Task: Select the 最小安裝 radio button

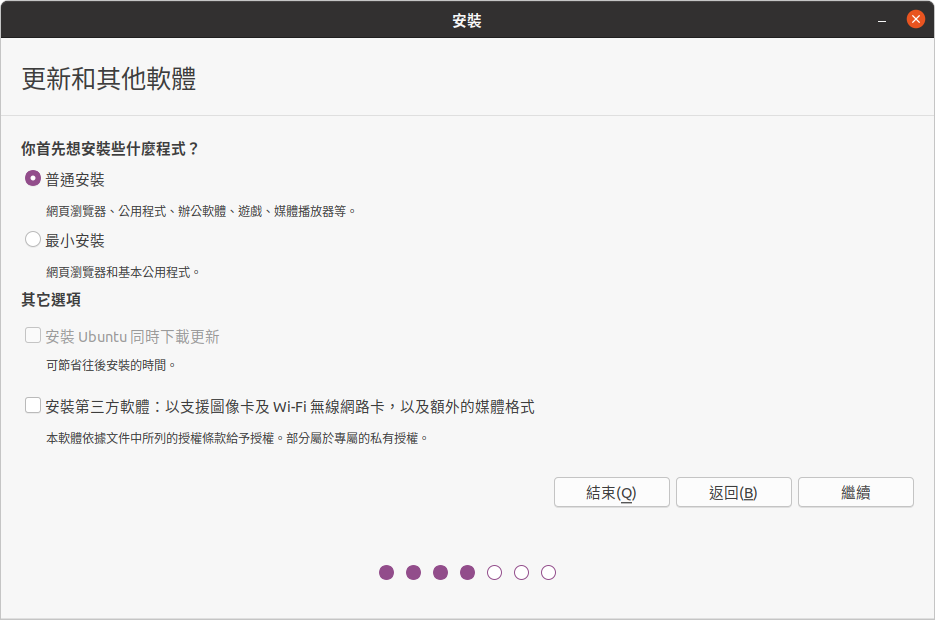Action: coord(33,240)
